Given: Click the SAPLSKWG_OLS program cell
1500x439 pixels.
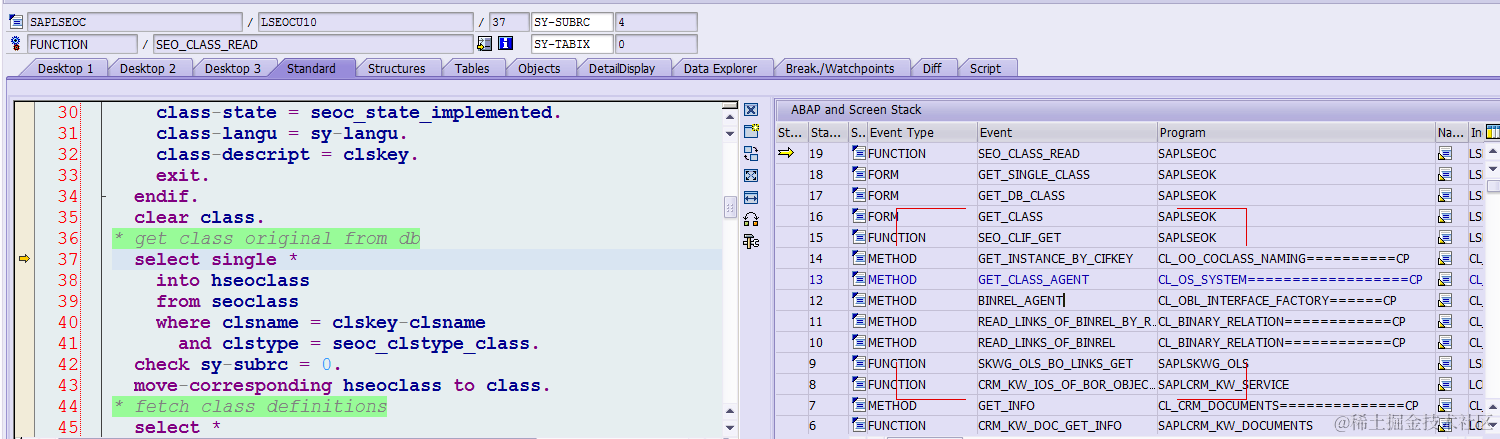Looking at the screenshot, I should coord(1296,363).
